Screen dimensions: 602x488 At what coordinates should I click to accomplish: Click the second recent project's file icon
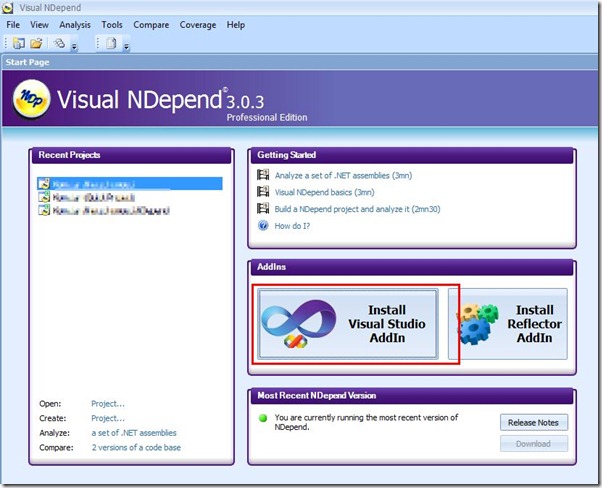[x=44, y=197]
